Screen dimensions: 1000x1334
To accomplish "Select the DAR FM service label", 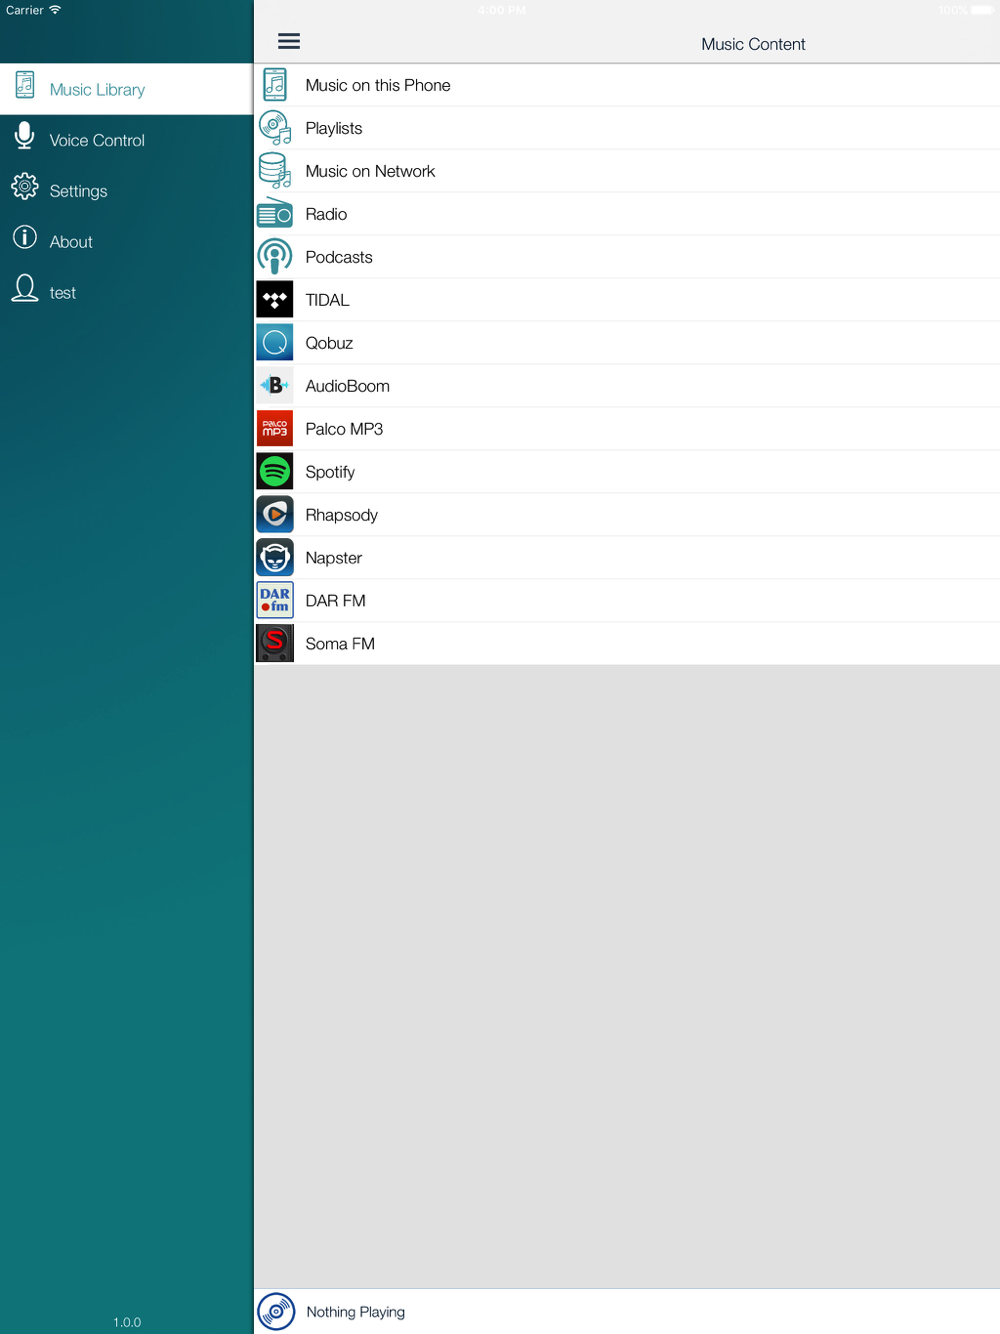I will [x=335, y=601].
